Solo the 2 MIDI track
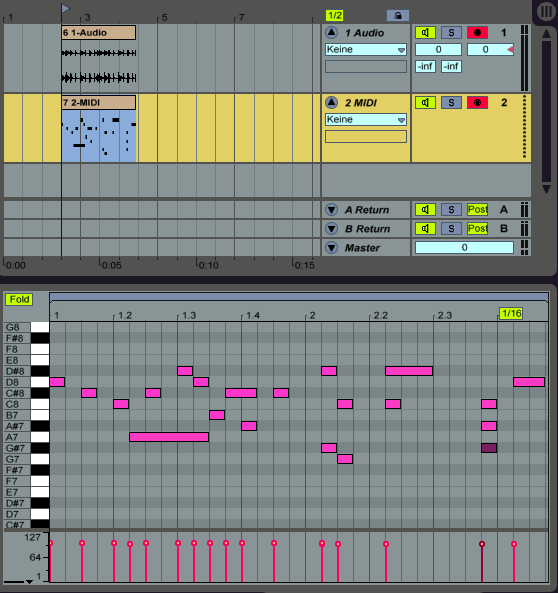This screenshot has width=558, height=593. [451, 102]
